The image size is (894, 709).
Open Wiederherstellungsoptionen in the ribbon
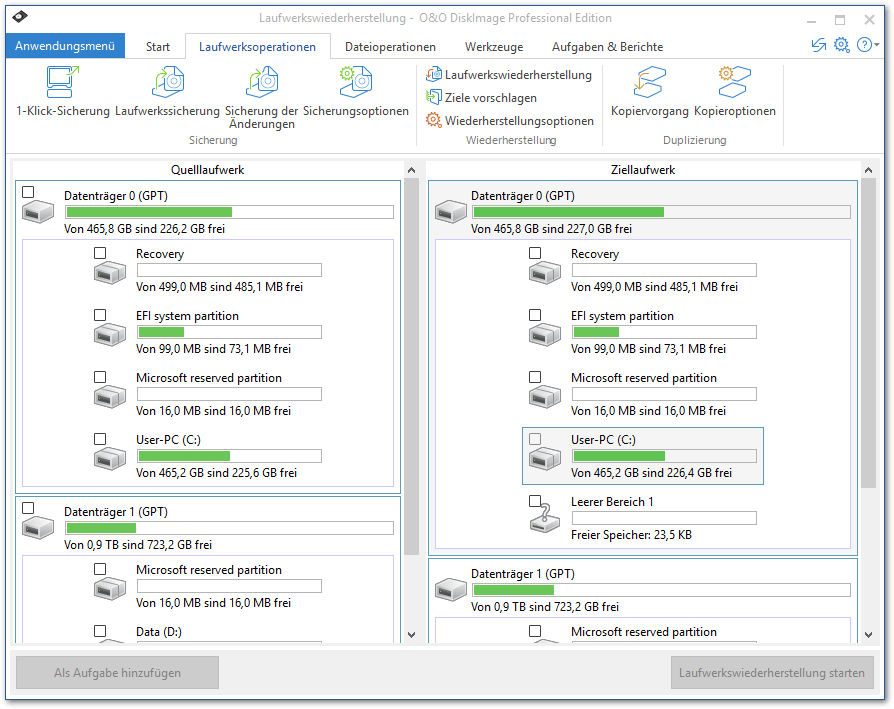coord(510,121)
